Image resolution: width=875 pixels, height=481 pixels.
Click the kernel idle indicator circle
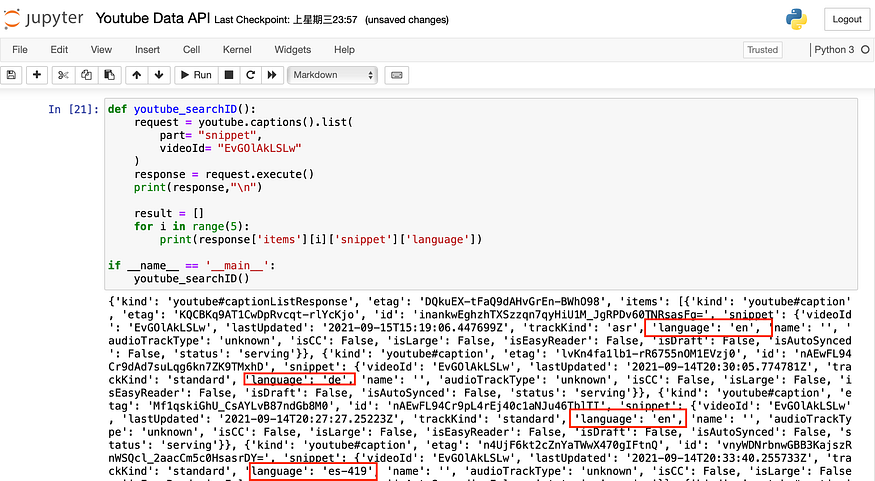pyautogui.click(x=865, y=50)
